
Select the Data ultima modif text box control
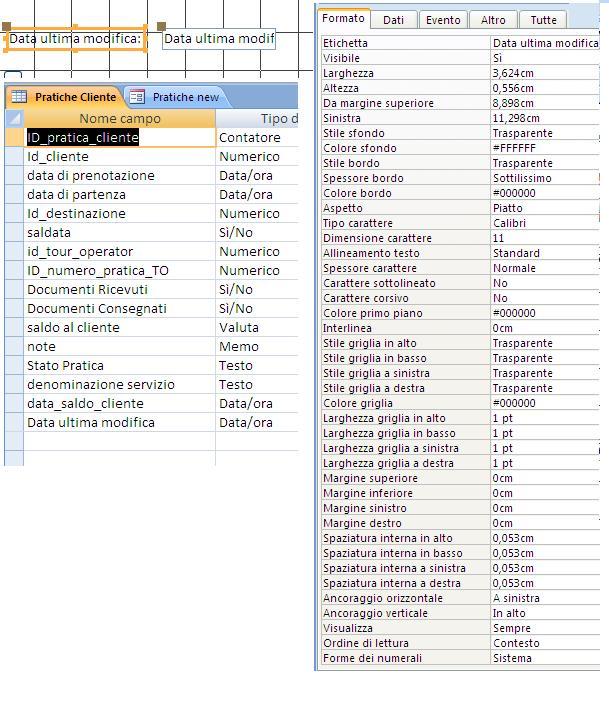pyautogui.click(x=219, y=39)
